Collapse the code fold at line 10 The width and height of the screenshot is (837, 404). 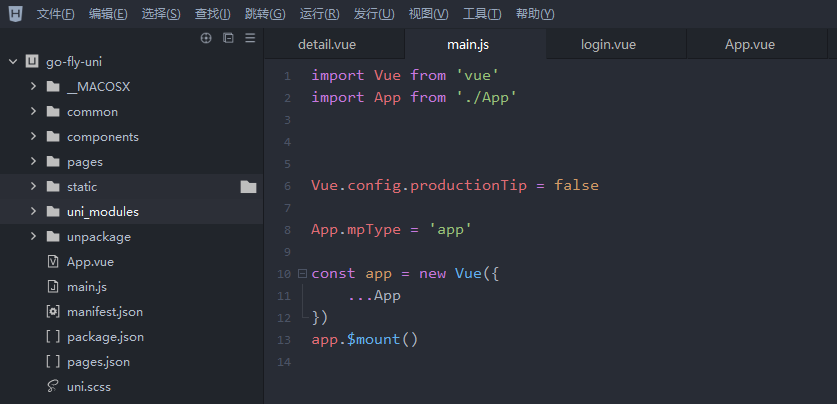tap(302, 273)
